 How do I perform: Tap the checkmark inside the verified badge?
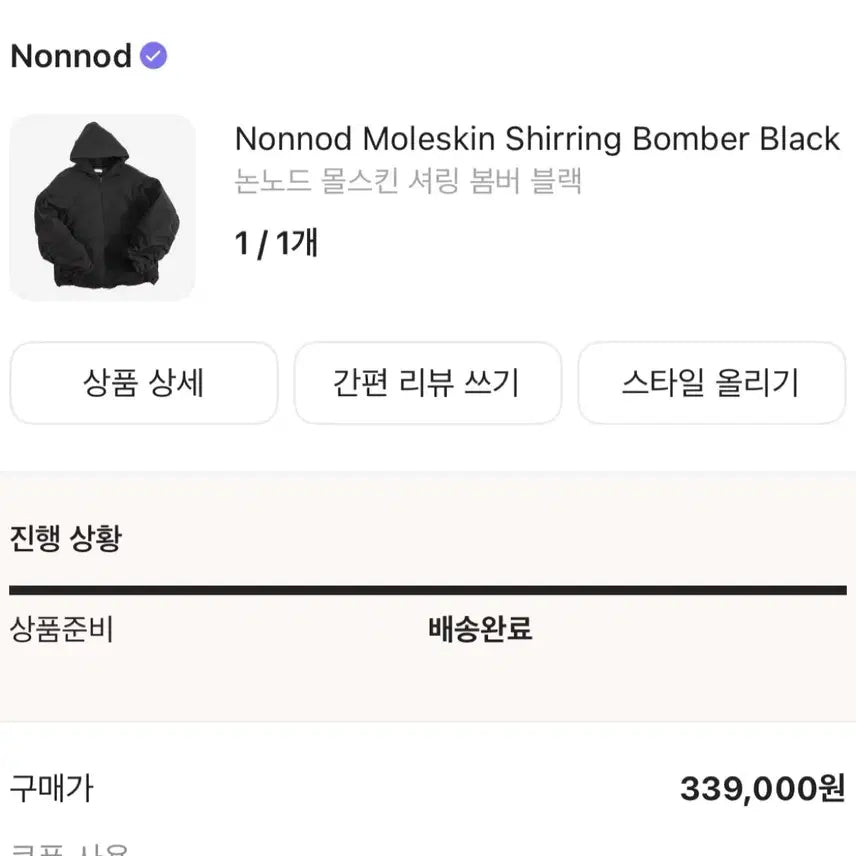(x=153, y=56)
